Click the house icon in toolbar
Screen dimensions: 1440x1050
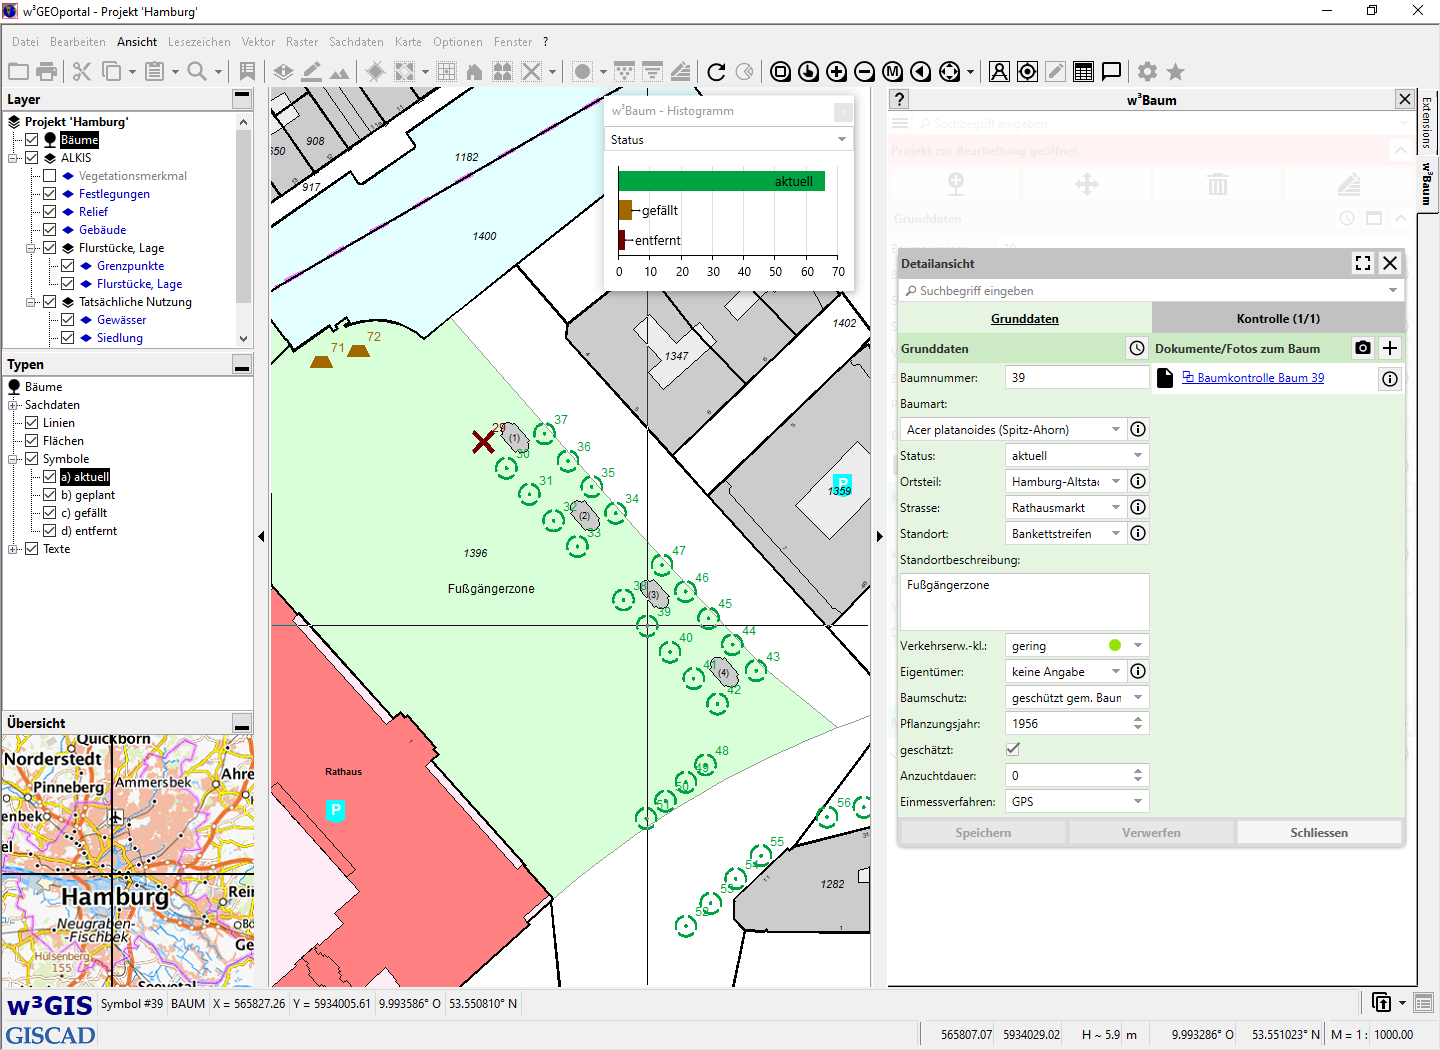[x=474, y=71]
